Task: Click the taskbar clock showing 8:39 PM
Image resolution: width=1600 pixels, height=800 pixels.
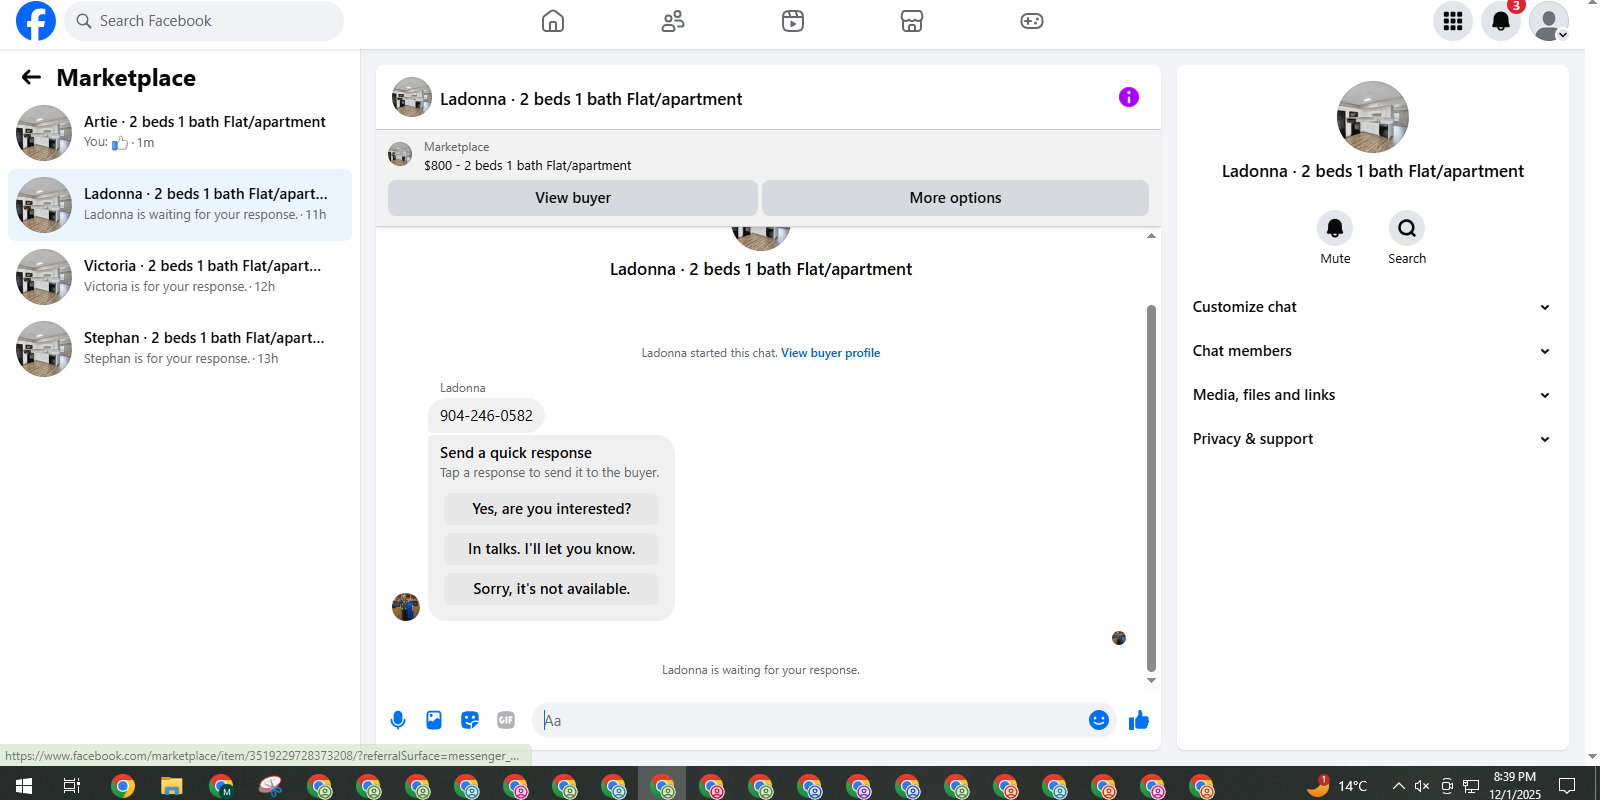Action: click(1515, 786)
